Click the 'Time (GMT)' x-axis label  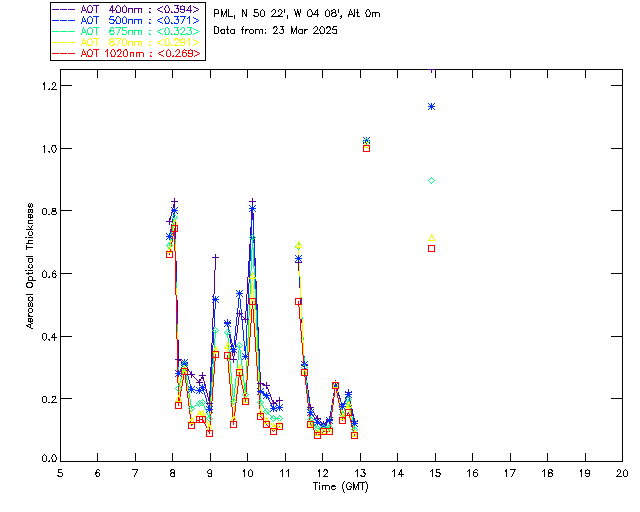341,485
